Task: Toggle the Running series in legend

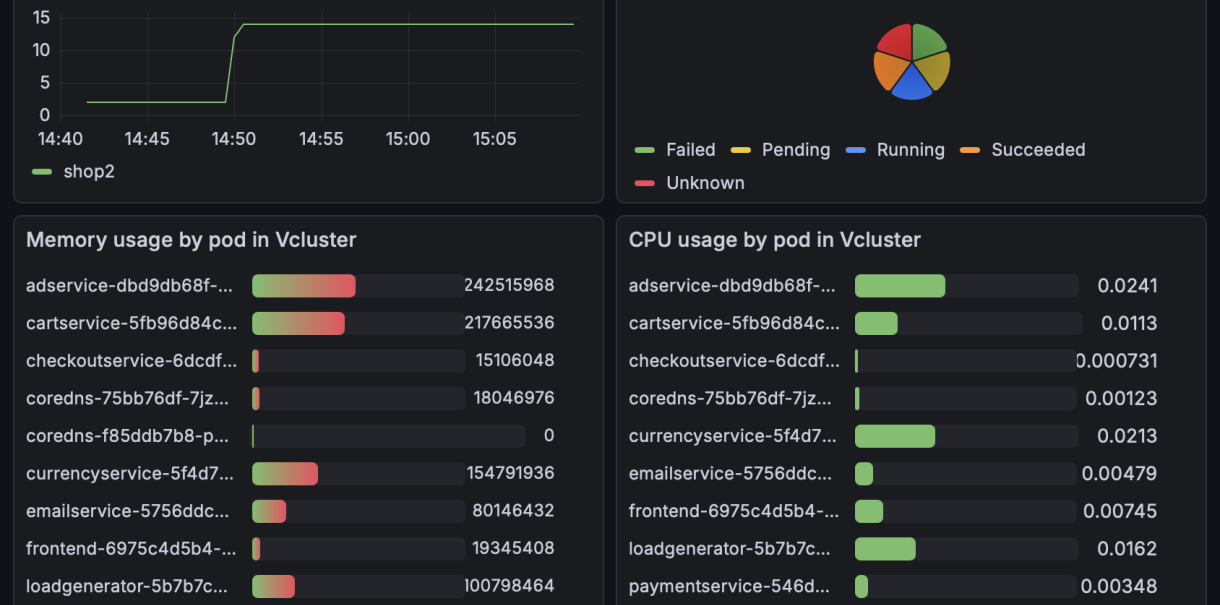Action: [x=910, y=150]
